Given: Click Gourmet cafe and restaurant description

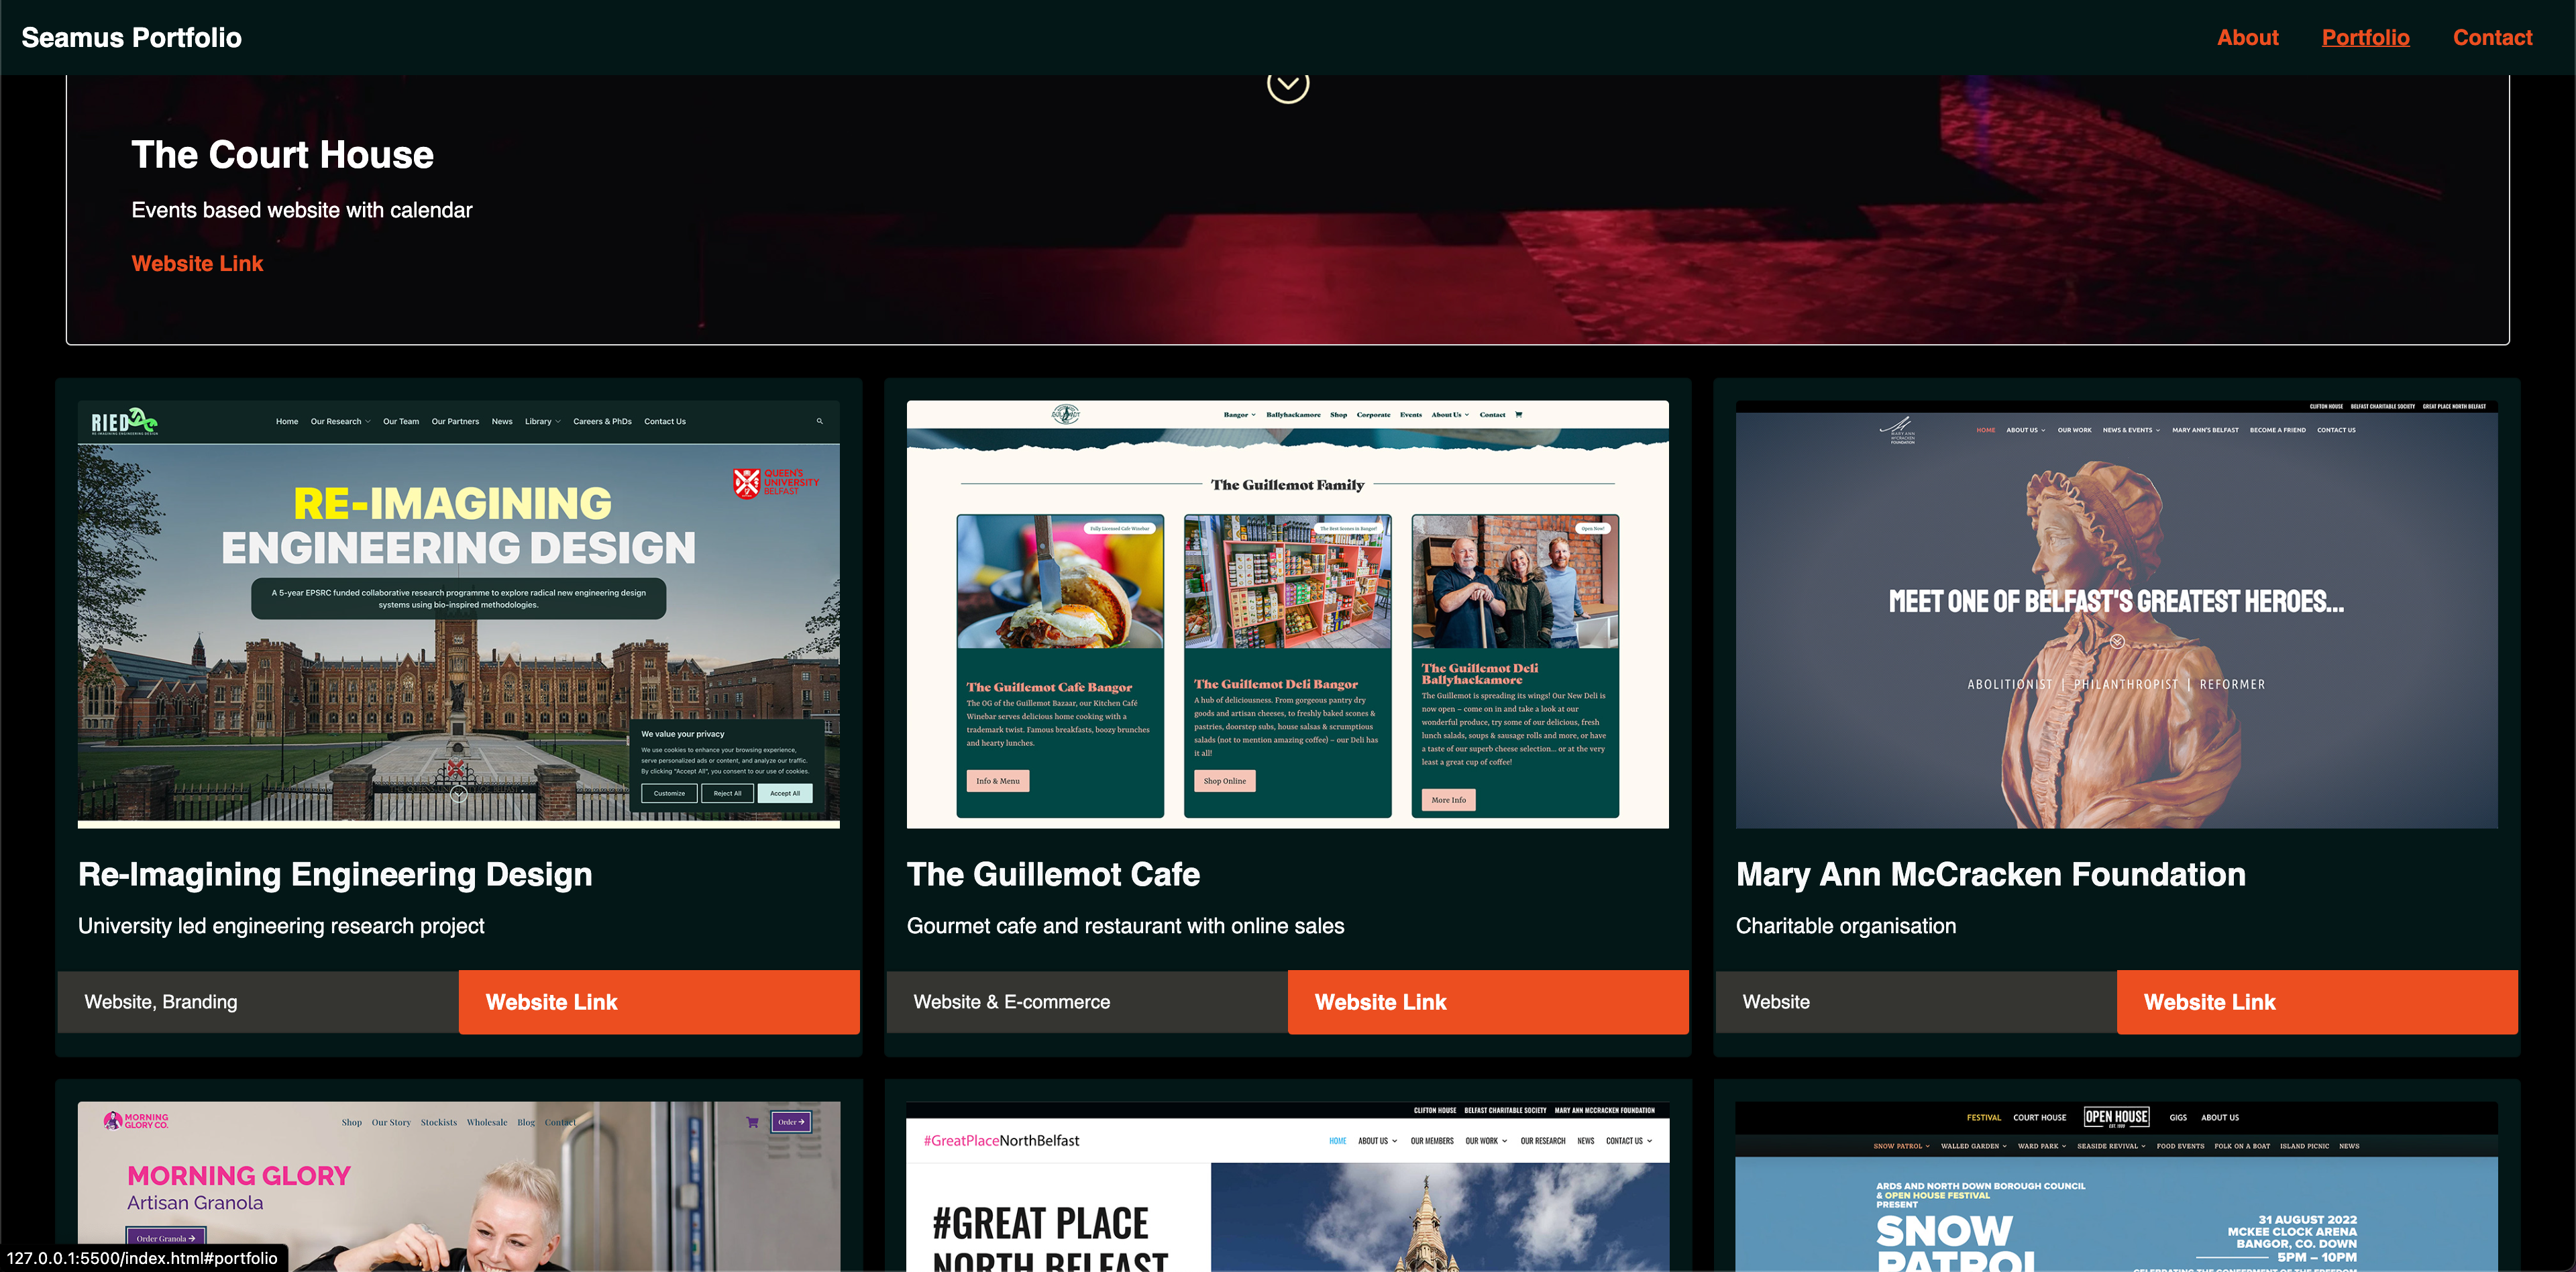Looking at the screenshot, I should point(1125,926).
